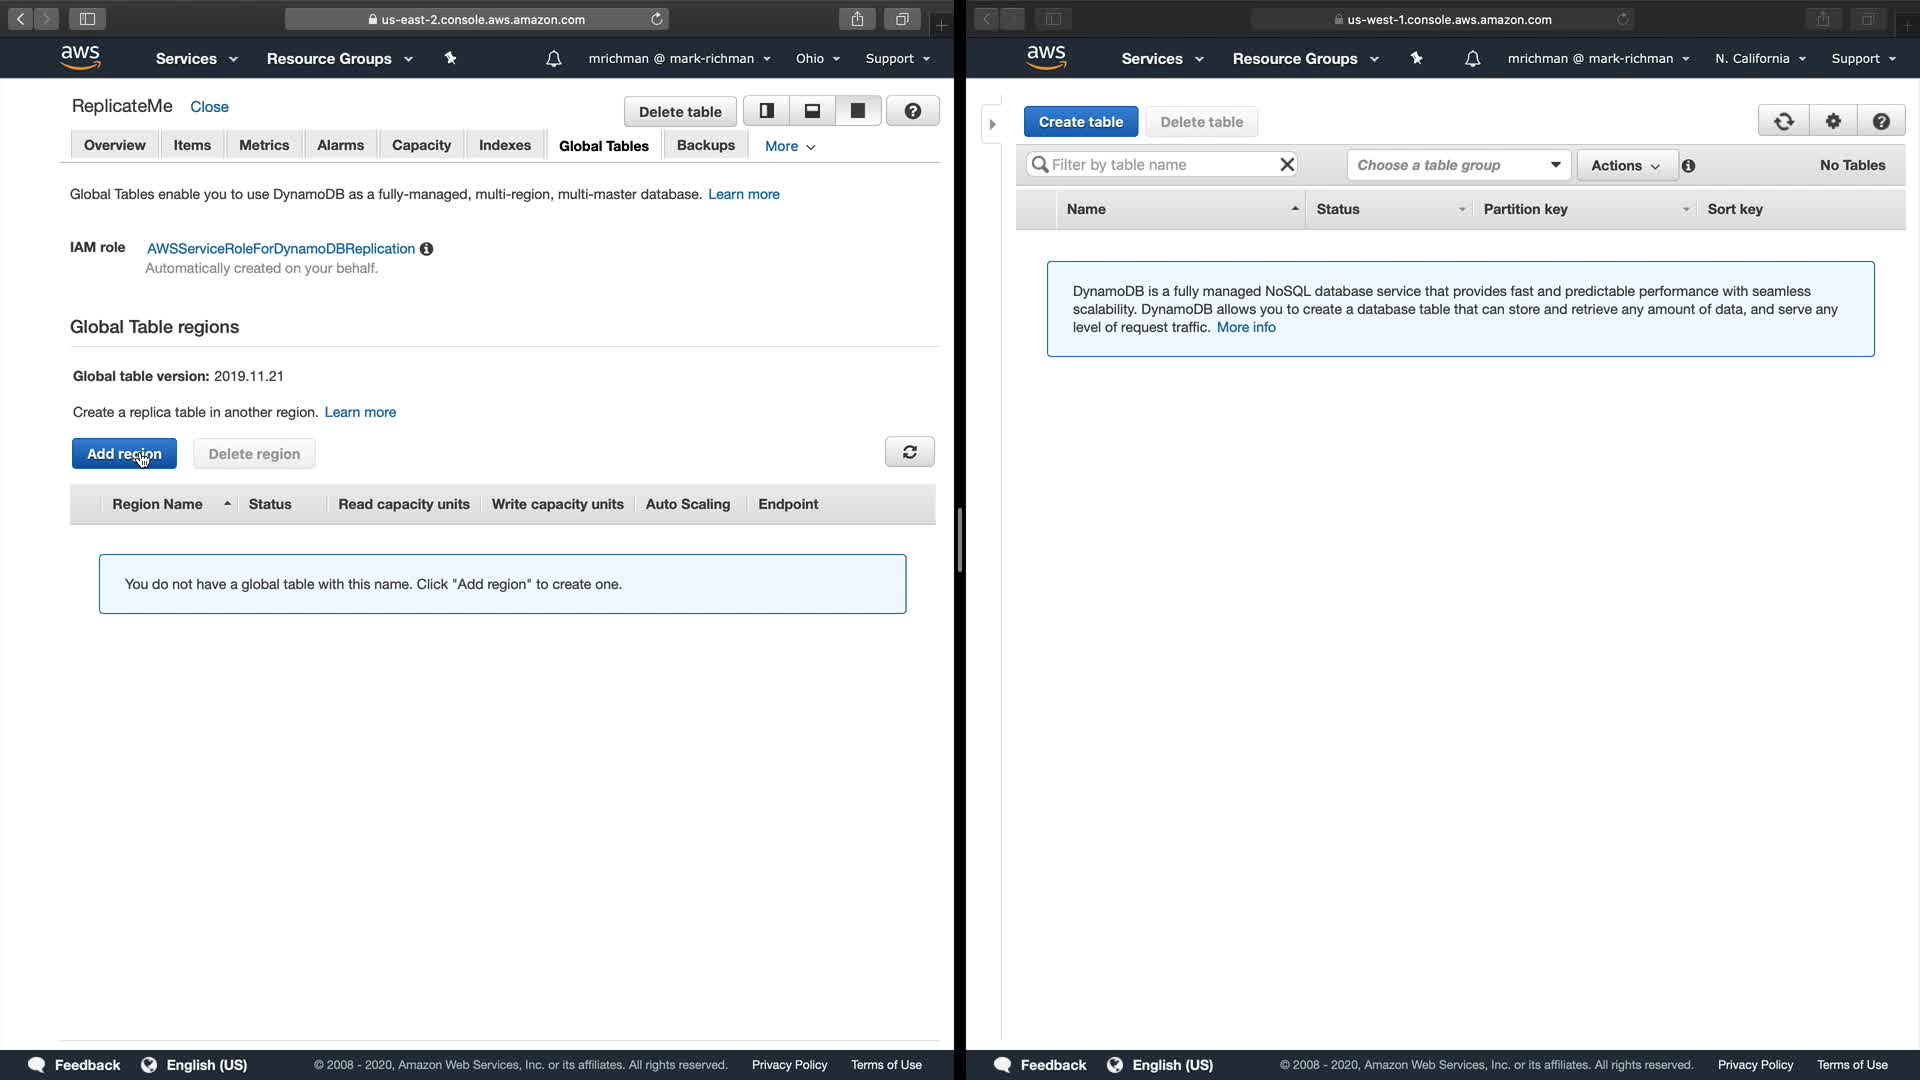Expand the collapsed left navigation panel
Viewport: 1920px width, 1080px height.
992,124
